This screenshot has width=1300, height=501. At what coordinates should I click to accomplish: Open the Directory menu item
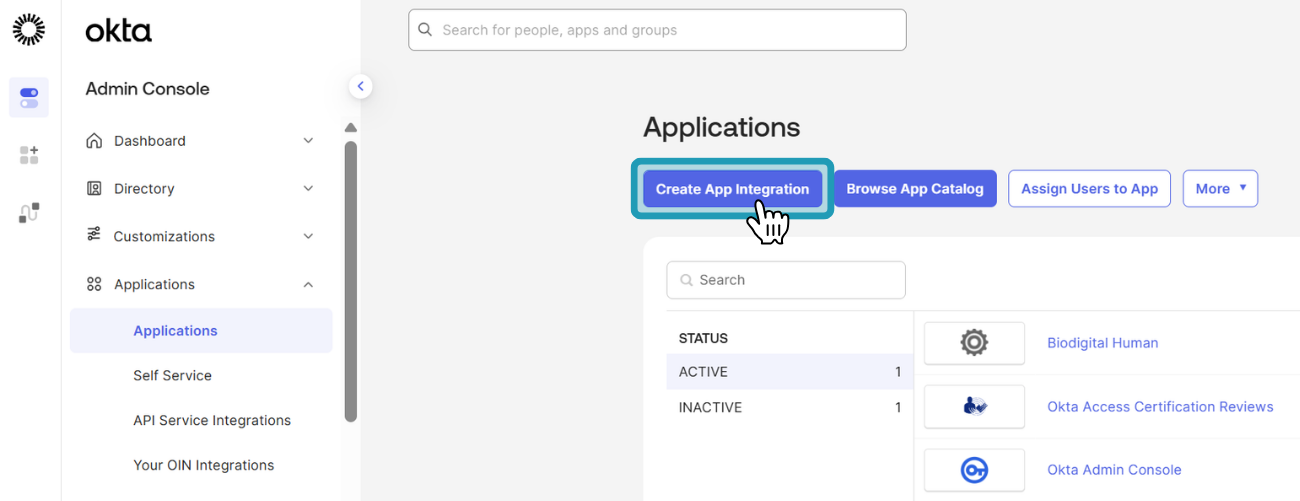pyautogui.click(x=201, y=188)
